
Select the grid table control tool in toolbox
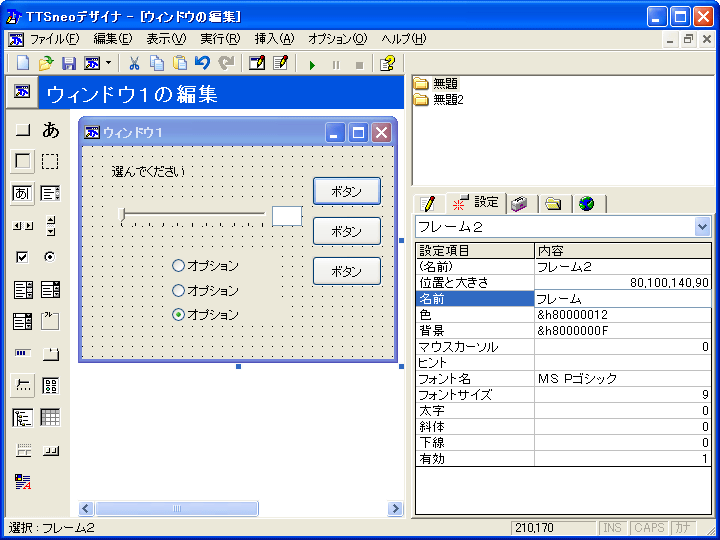50,418
